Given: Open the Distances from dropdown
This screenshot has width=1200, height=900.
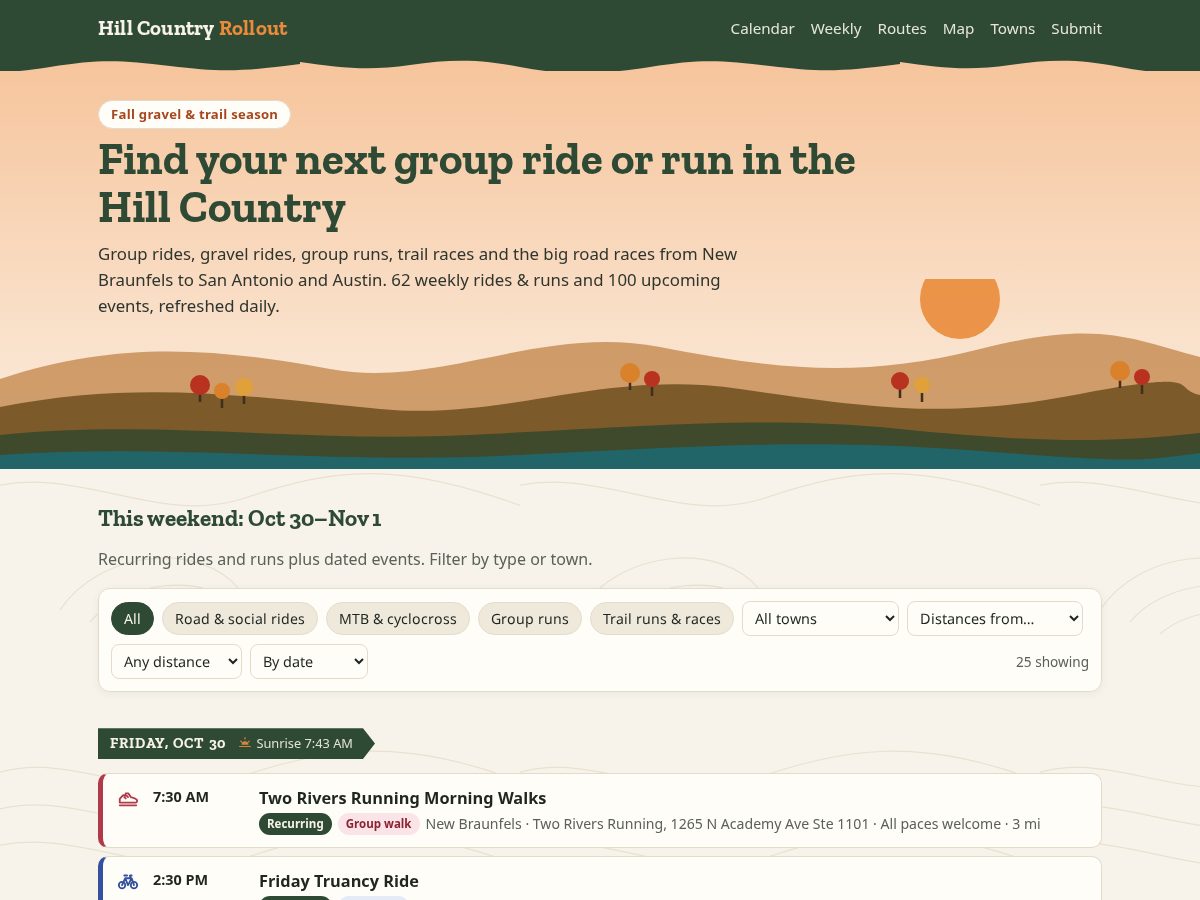Looking at the screenshot, I should point(995,619).
